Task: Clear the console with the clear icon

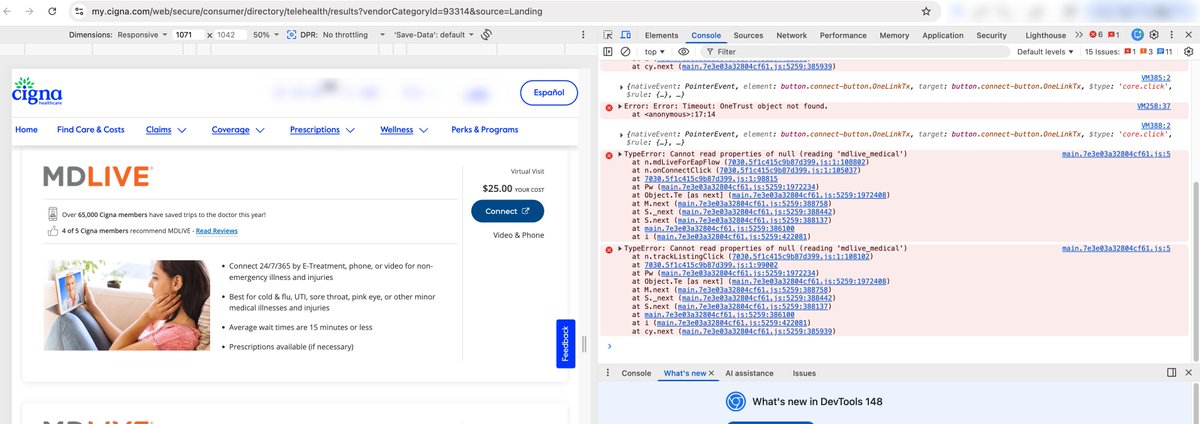Action: tap(626, 51)
